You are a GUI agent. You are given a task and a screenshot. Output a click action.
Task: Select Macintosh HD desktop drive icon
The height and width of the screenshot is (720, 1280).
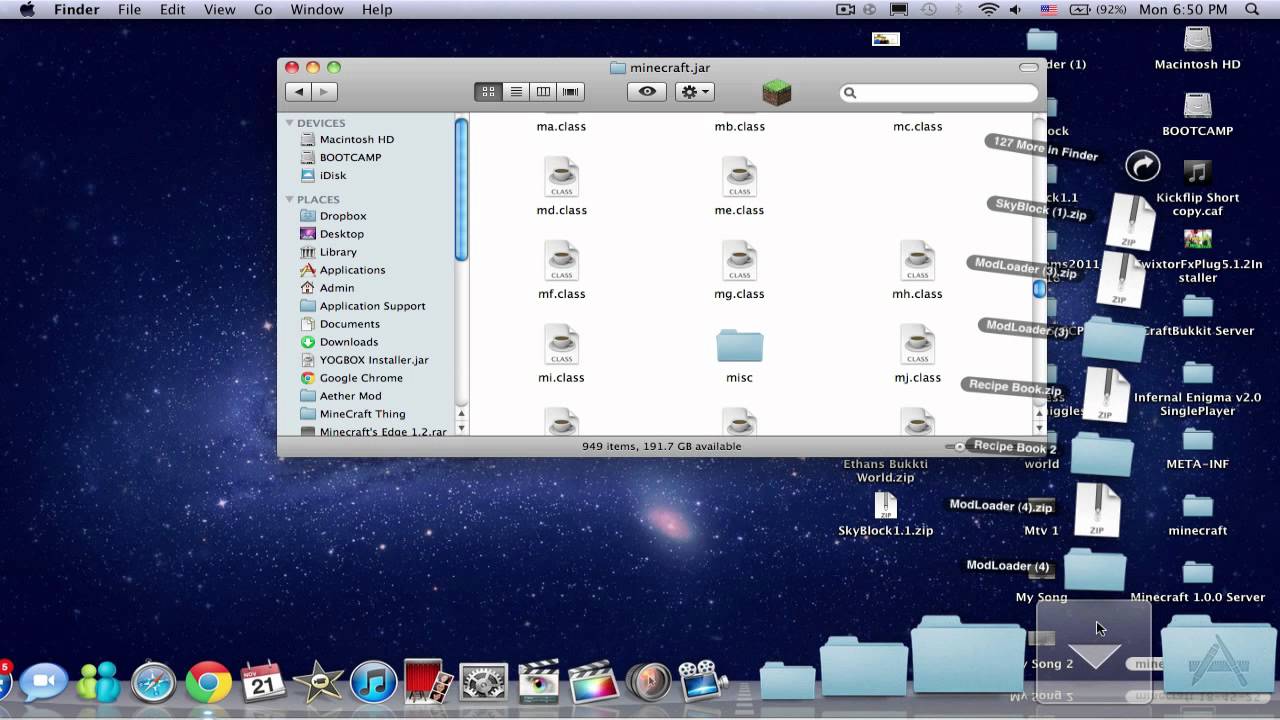[1197, 40]
